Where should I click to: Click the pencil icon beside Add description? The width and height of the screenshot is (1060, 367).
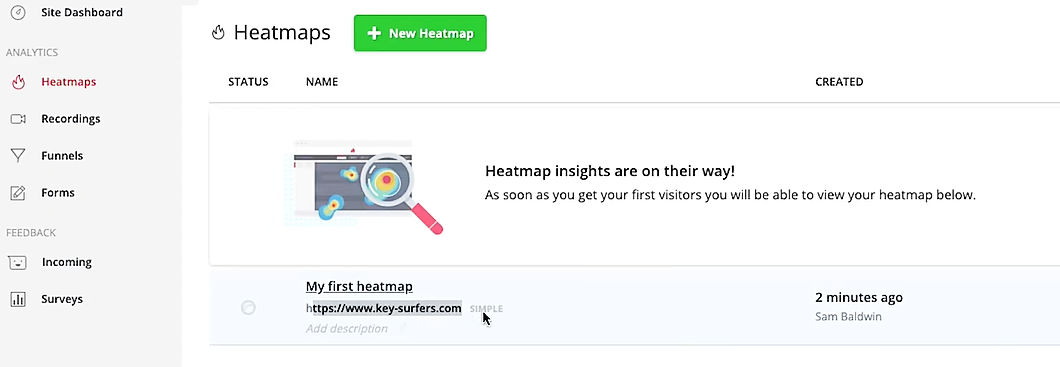[x=403, y=328]
